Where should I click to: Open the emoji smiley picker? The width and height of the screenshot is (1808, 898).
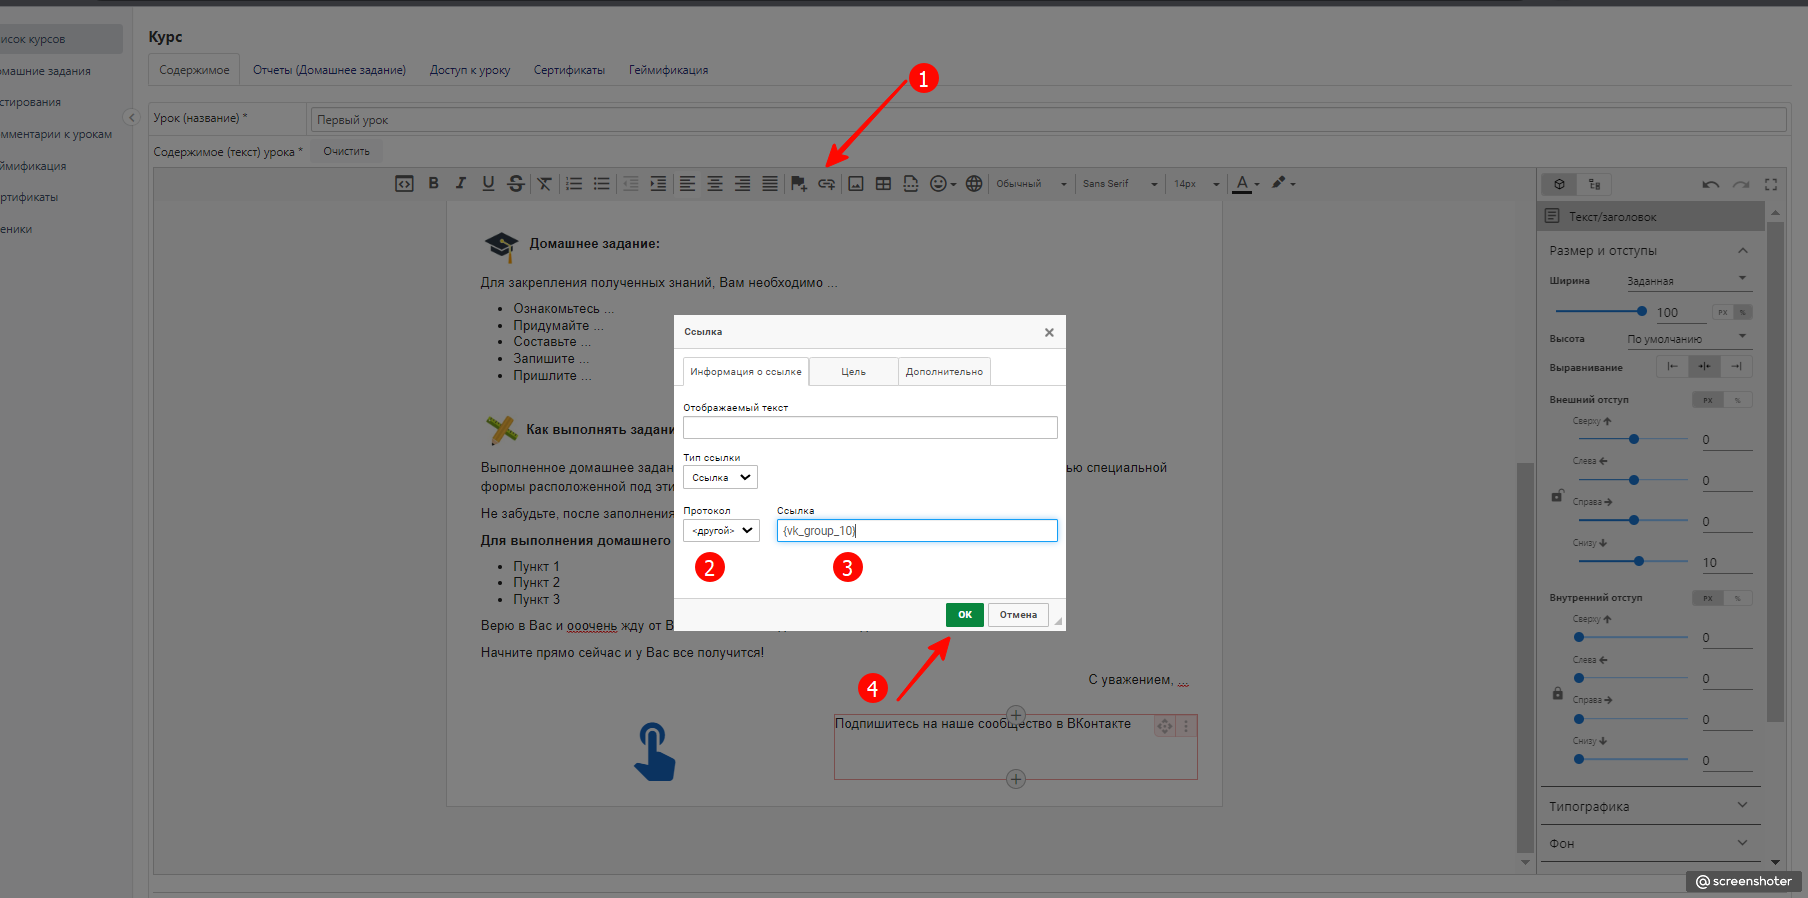pos(941,184)
